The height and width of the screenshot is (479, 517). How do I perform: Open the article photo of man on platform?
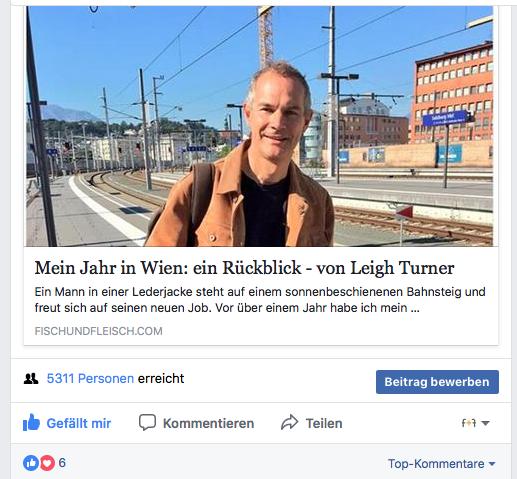click(260, 126)
